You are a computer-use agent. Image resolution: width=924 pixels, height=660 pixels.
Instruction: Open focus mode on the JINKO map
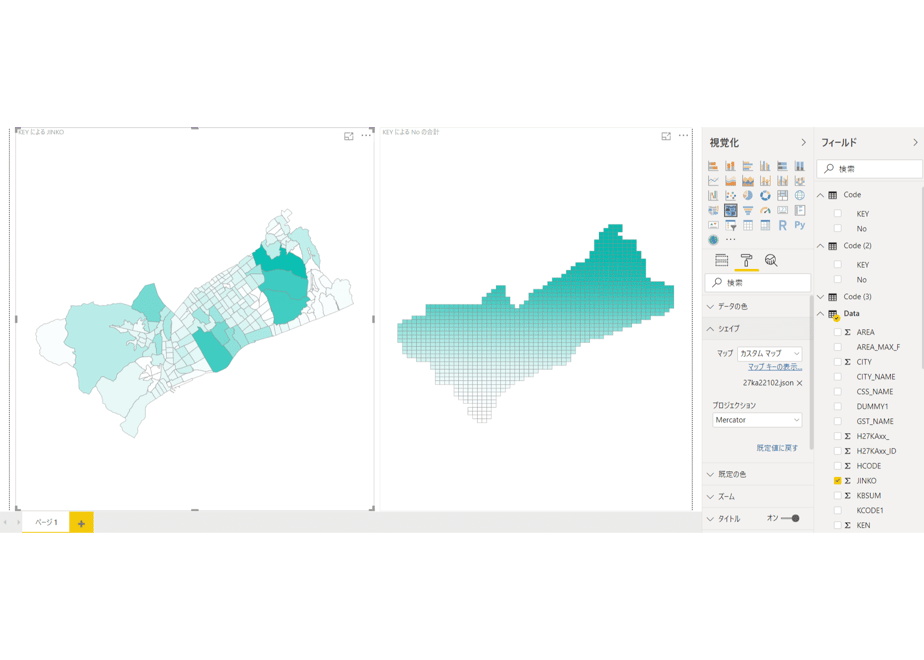tap(349, 136)
